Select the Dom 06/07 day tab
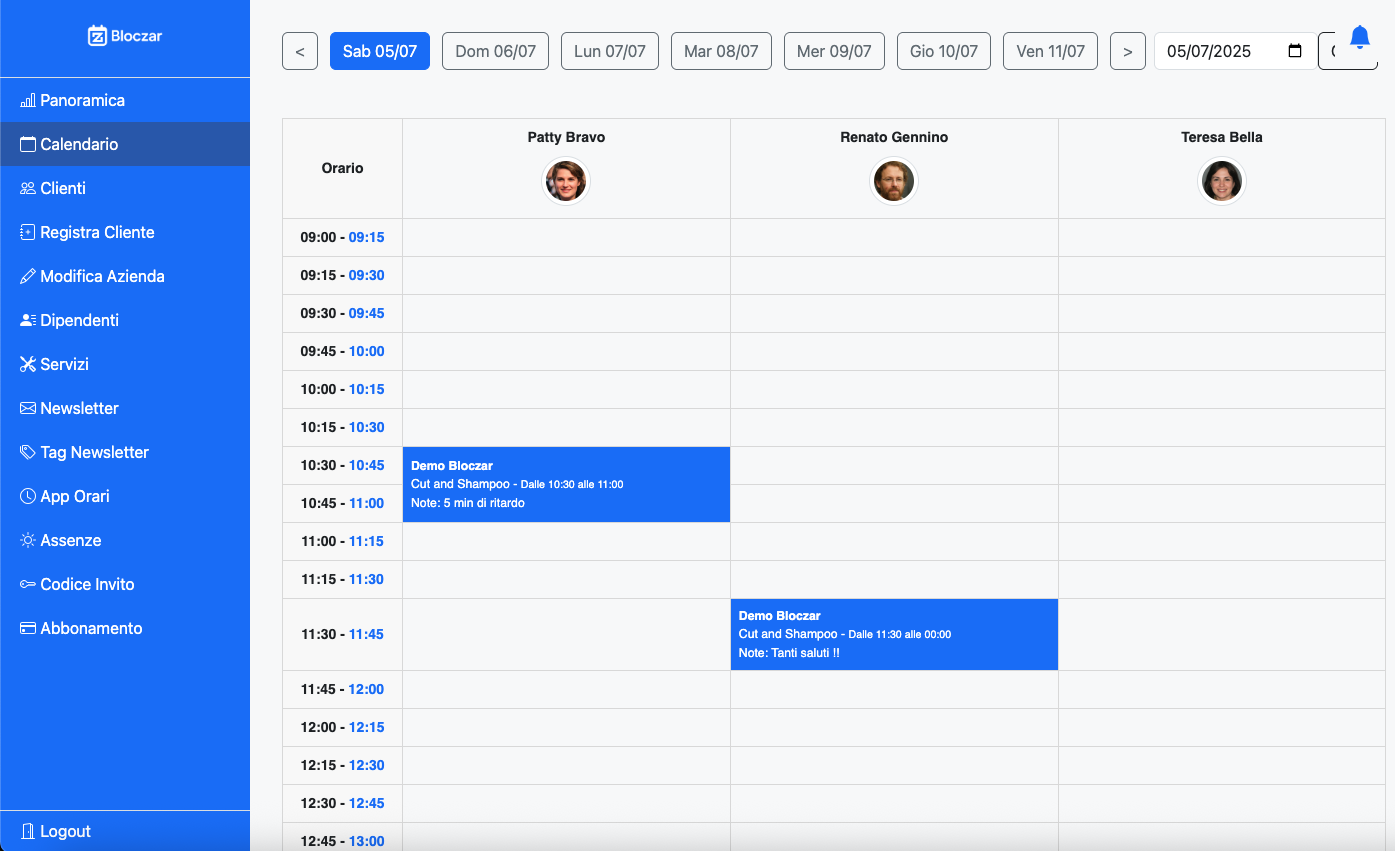Image resolution: width=1395 pixels, height=851 pixels. 495,52
